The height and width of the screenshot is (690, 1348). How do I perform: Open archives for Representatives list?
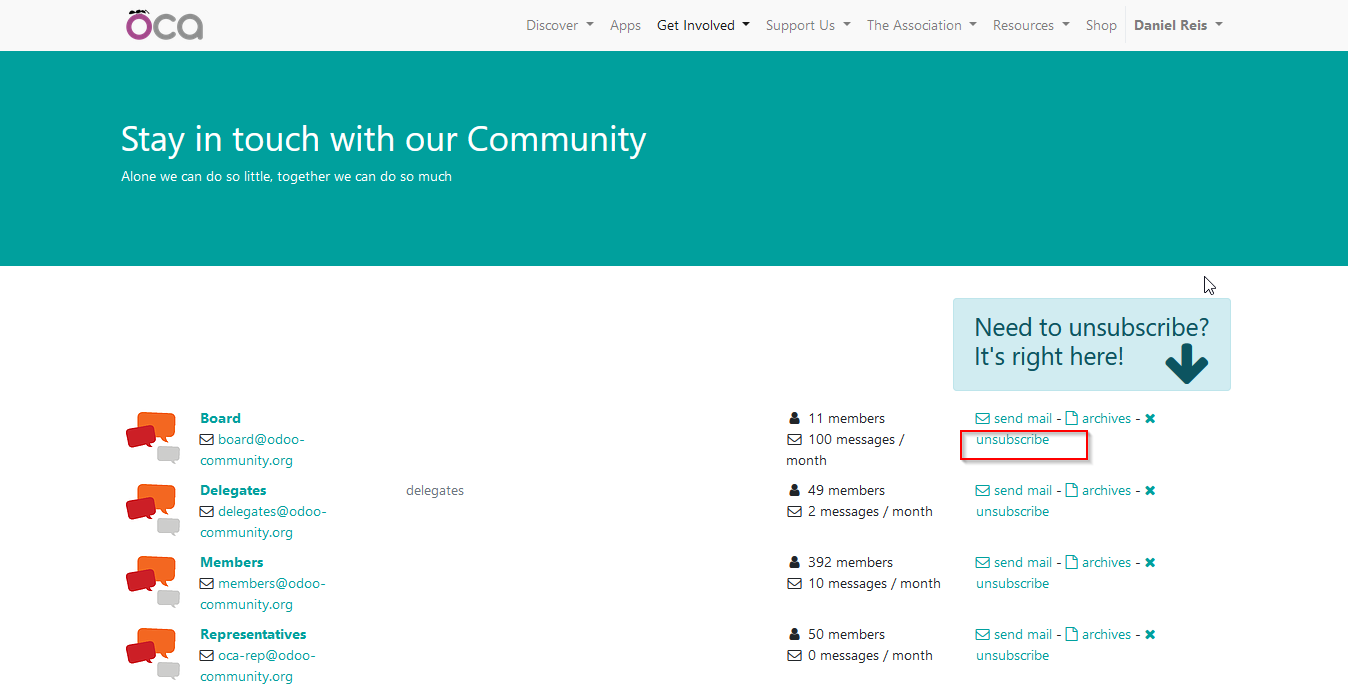[1106, 635]
